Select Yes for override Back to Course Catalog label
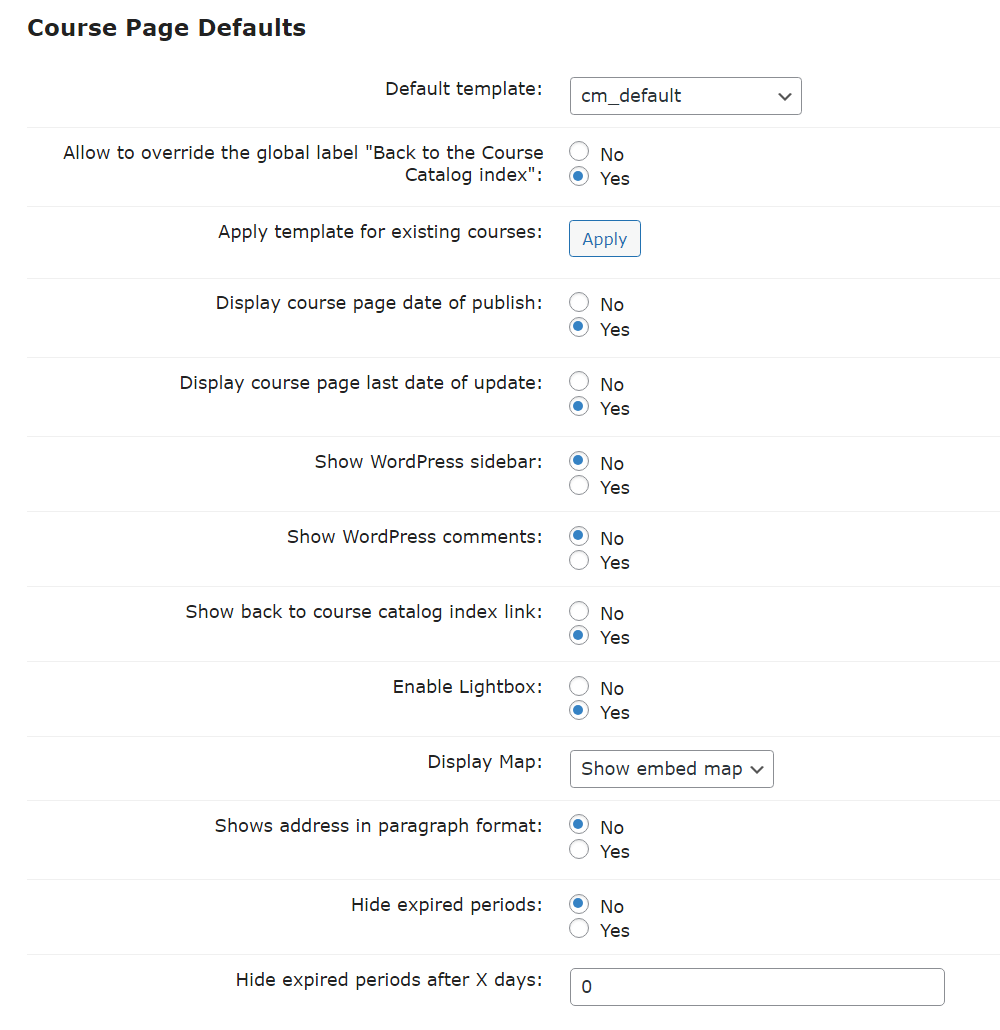Image resolution: width=1000 pixels, height=1030 pixels. point(579,177)
